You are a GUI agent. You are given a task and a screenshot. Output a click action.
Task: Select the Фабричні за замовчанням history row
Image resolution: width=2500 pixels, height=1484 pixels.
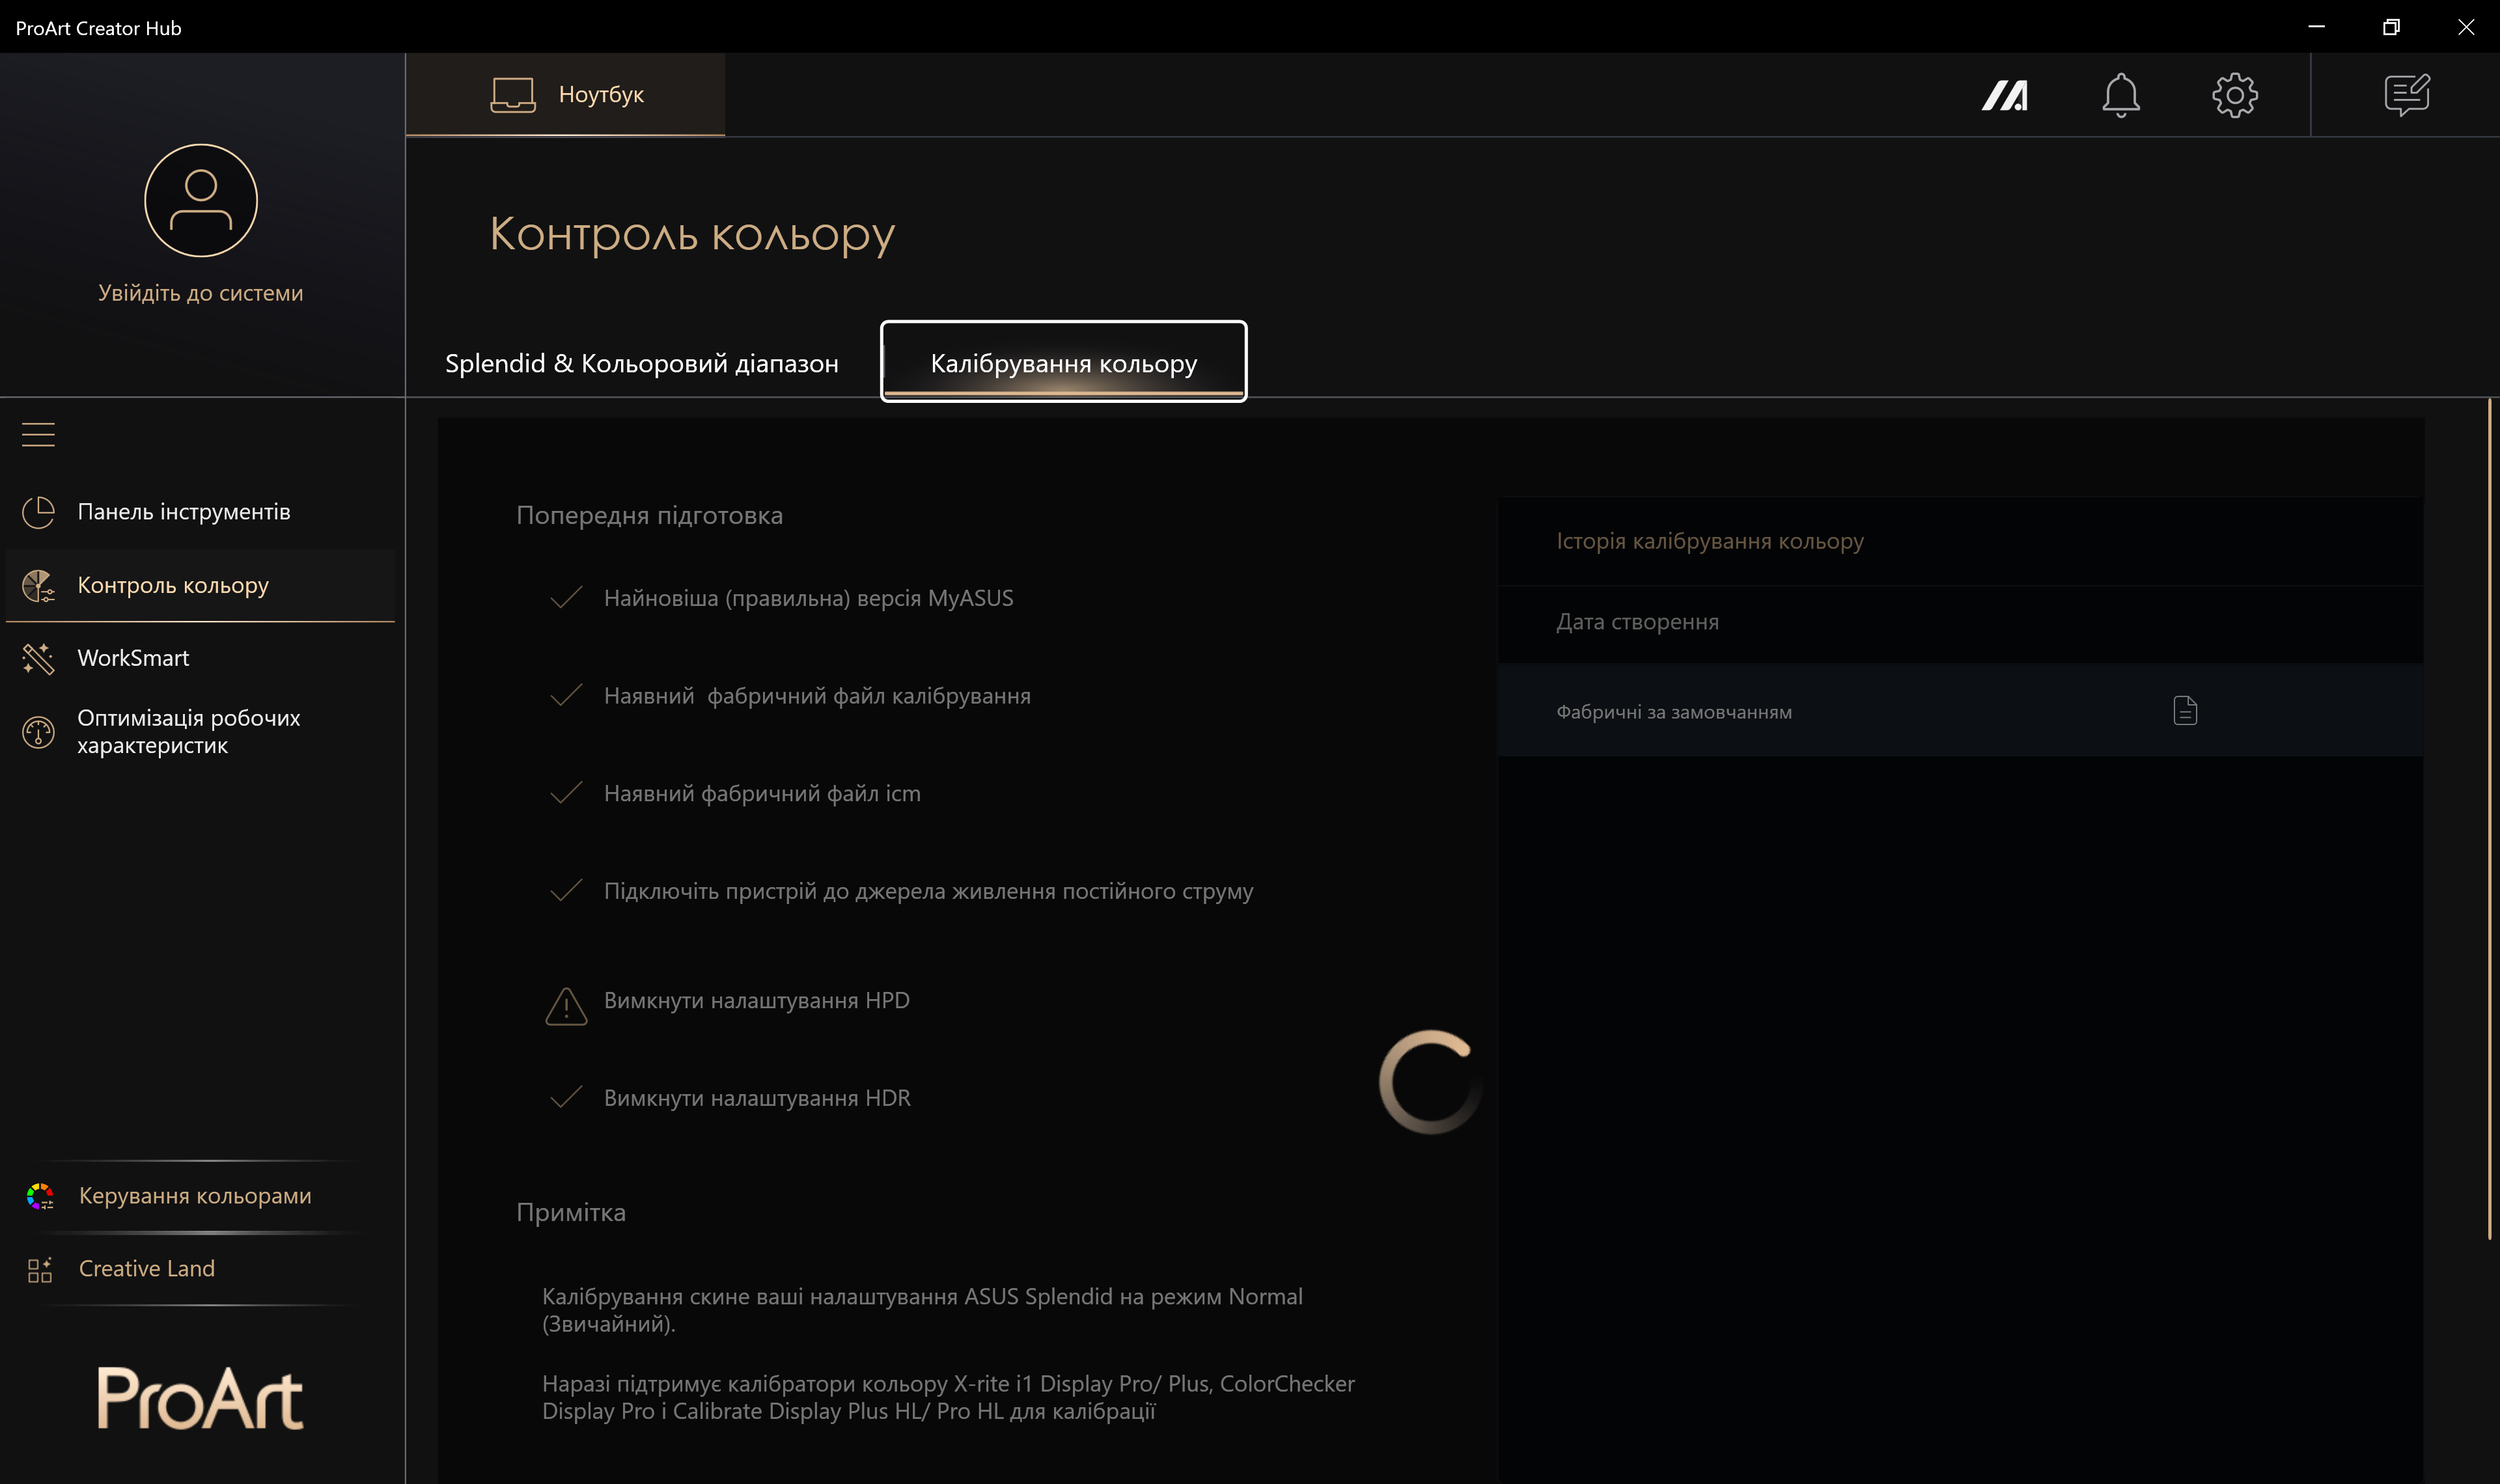click(1674, 712)
